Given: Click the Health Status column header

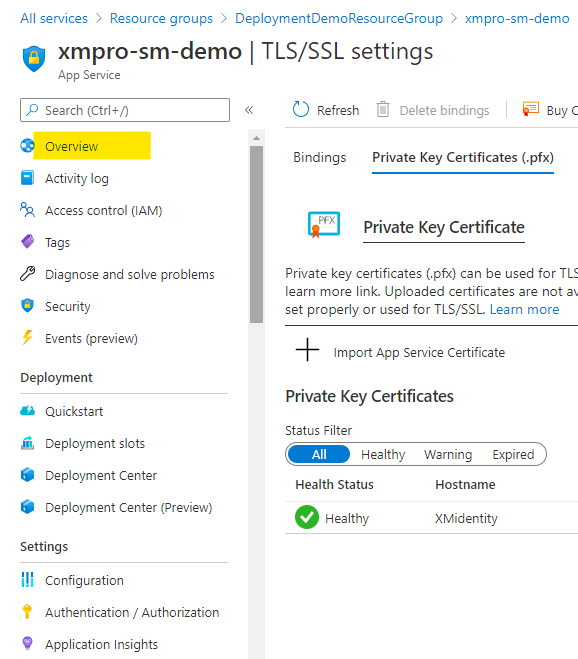Looking at the screenshot, I should coord(334,484).
